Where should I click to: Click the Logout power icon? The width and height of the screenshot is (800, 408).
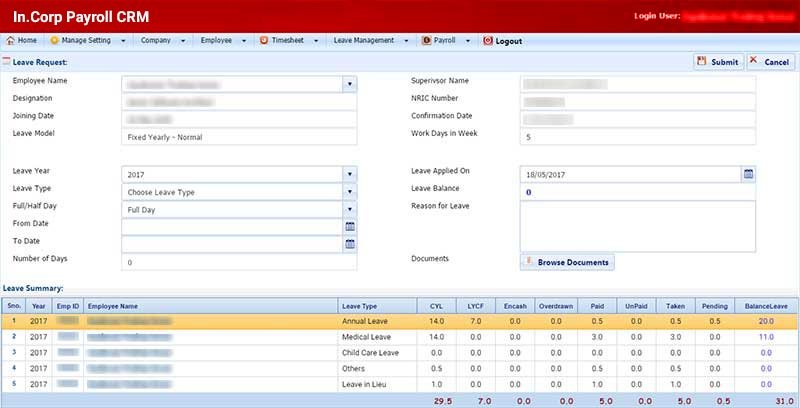pyautogui.click(x=488, y=41)
